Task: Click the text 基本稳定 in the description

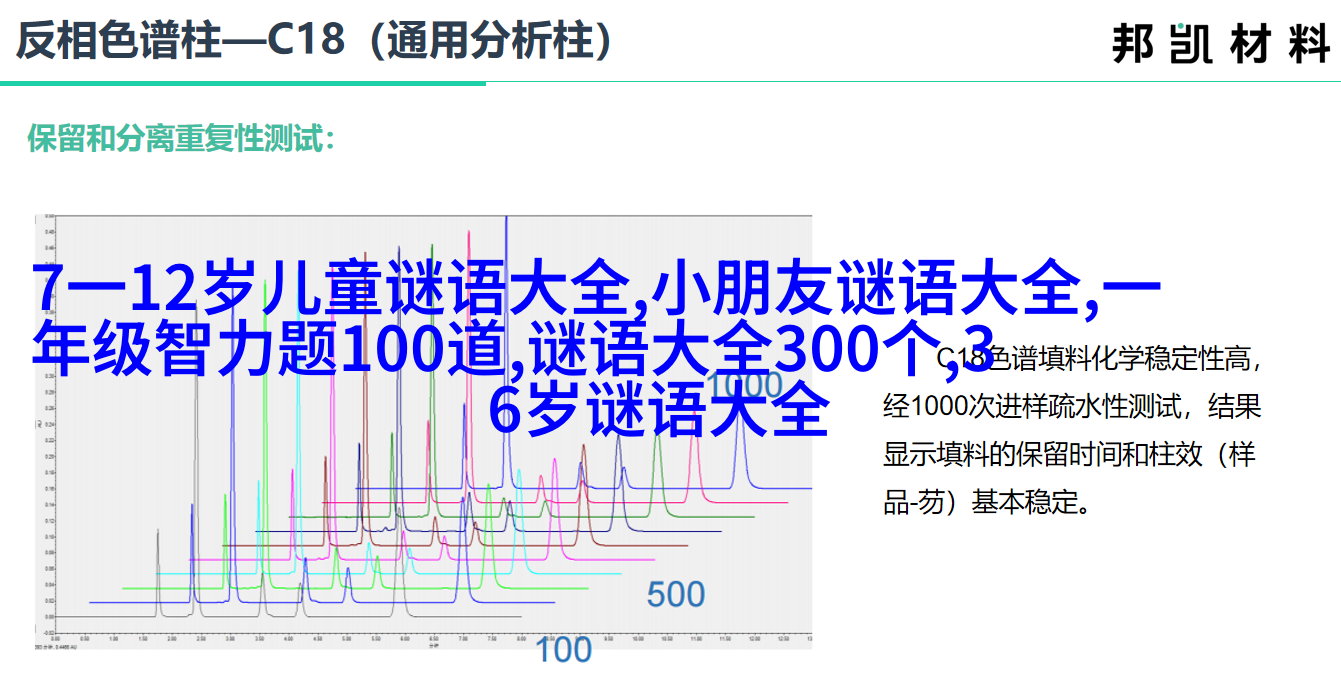Action: coord(1030,502)
